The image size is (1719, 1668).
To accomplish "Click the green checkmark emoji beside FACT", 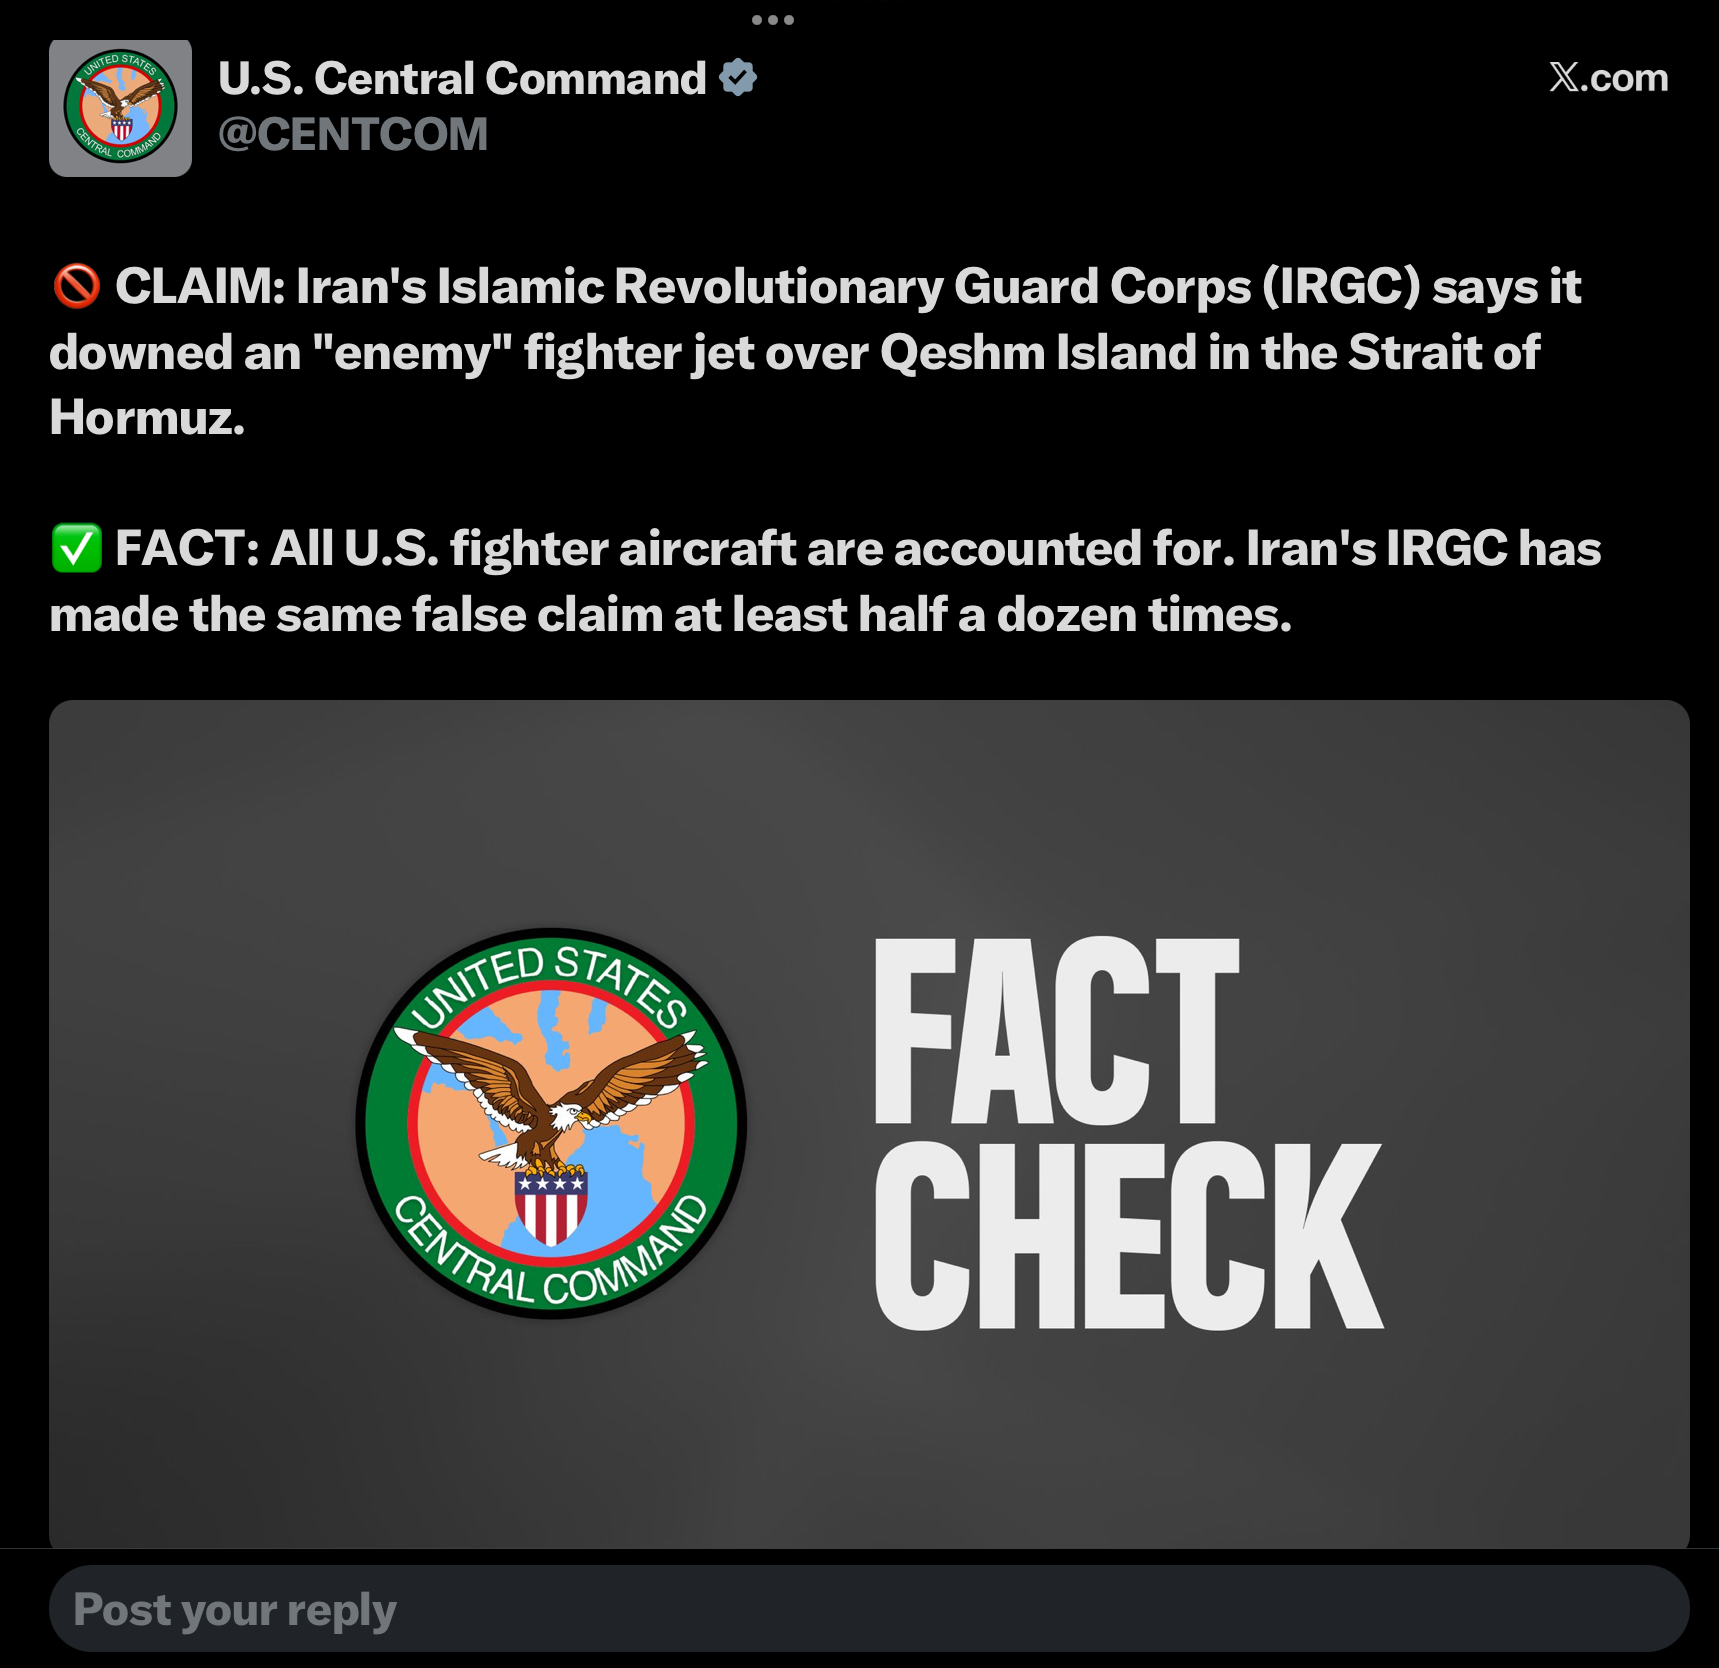I will pyautogui.click(x=76, y=549).
